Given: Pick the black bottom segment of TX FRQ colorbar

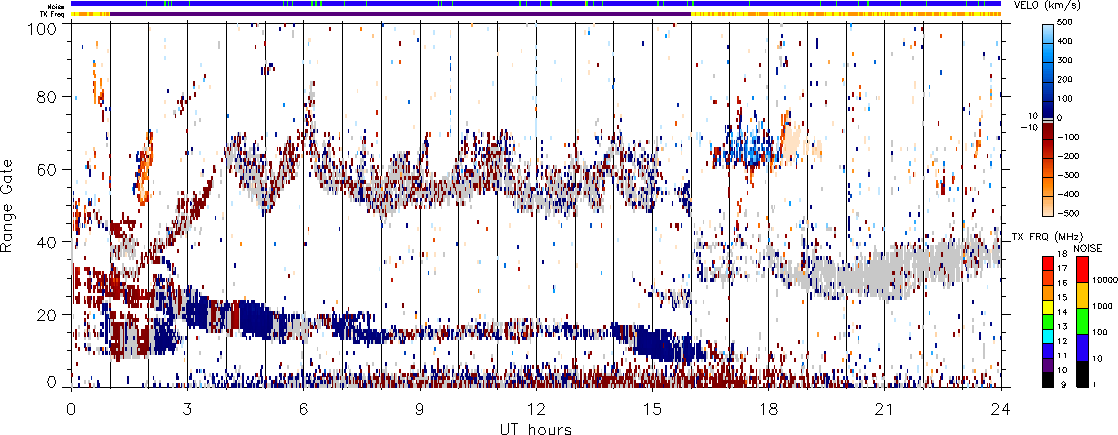Looking at the screenshot, I should pyautogui.click(x=1047, y=380).
